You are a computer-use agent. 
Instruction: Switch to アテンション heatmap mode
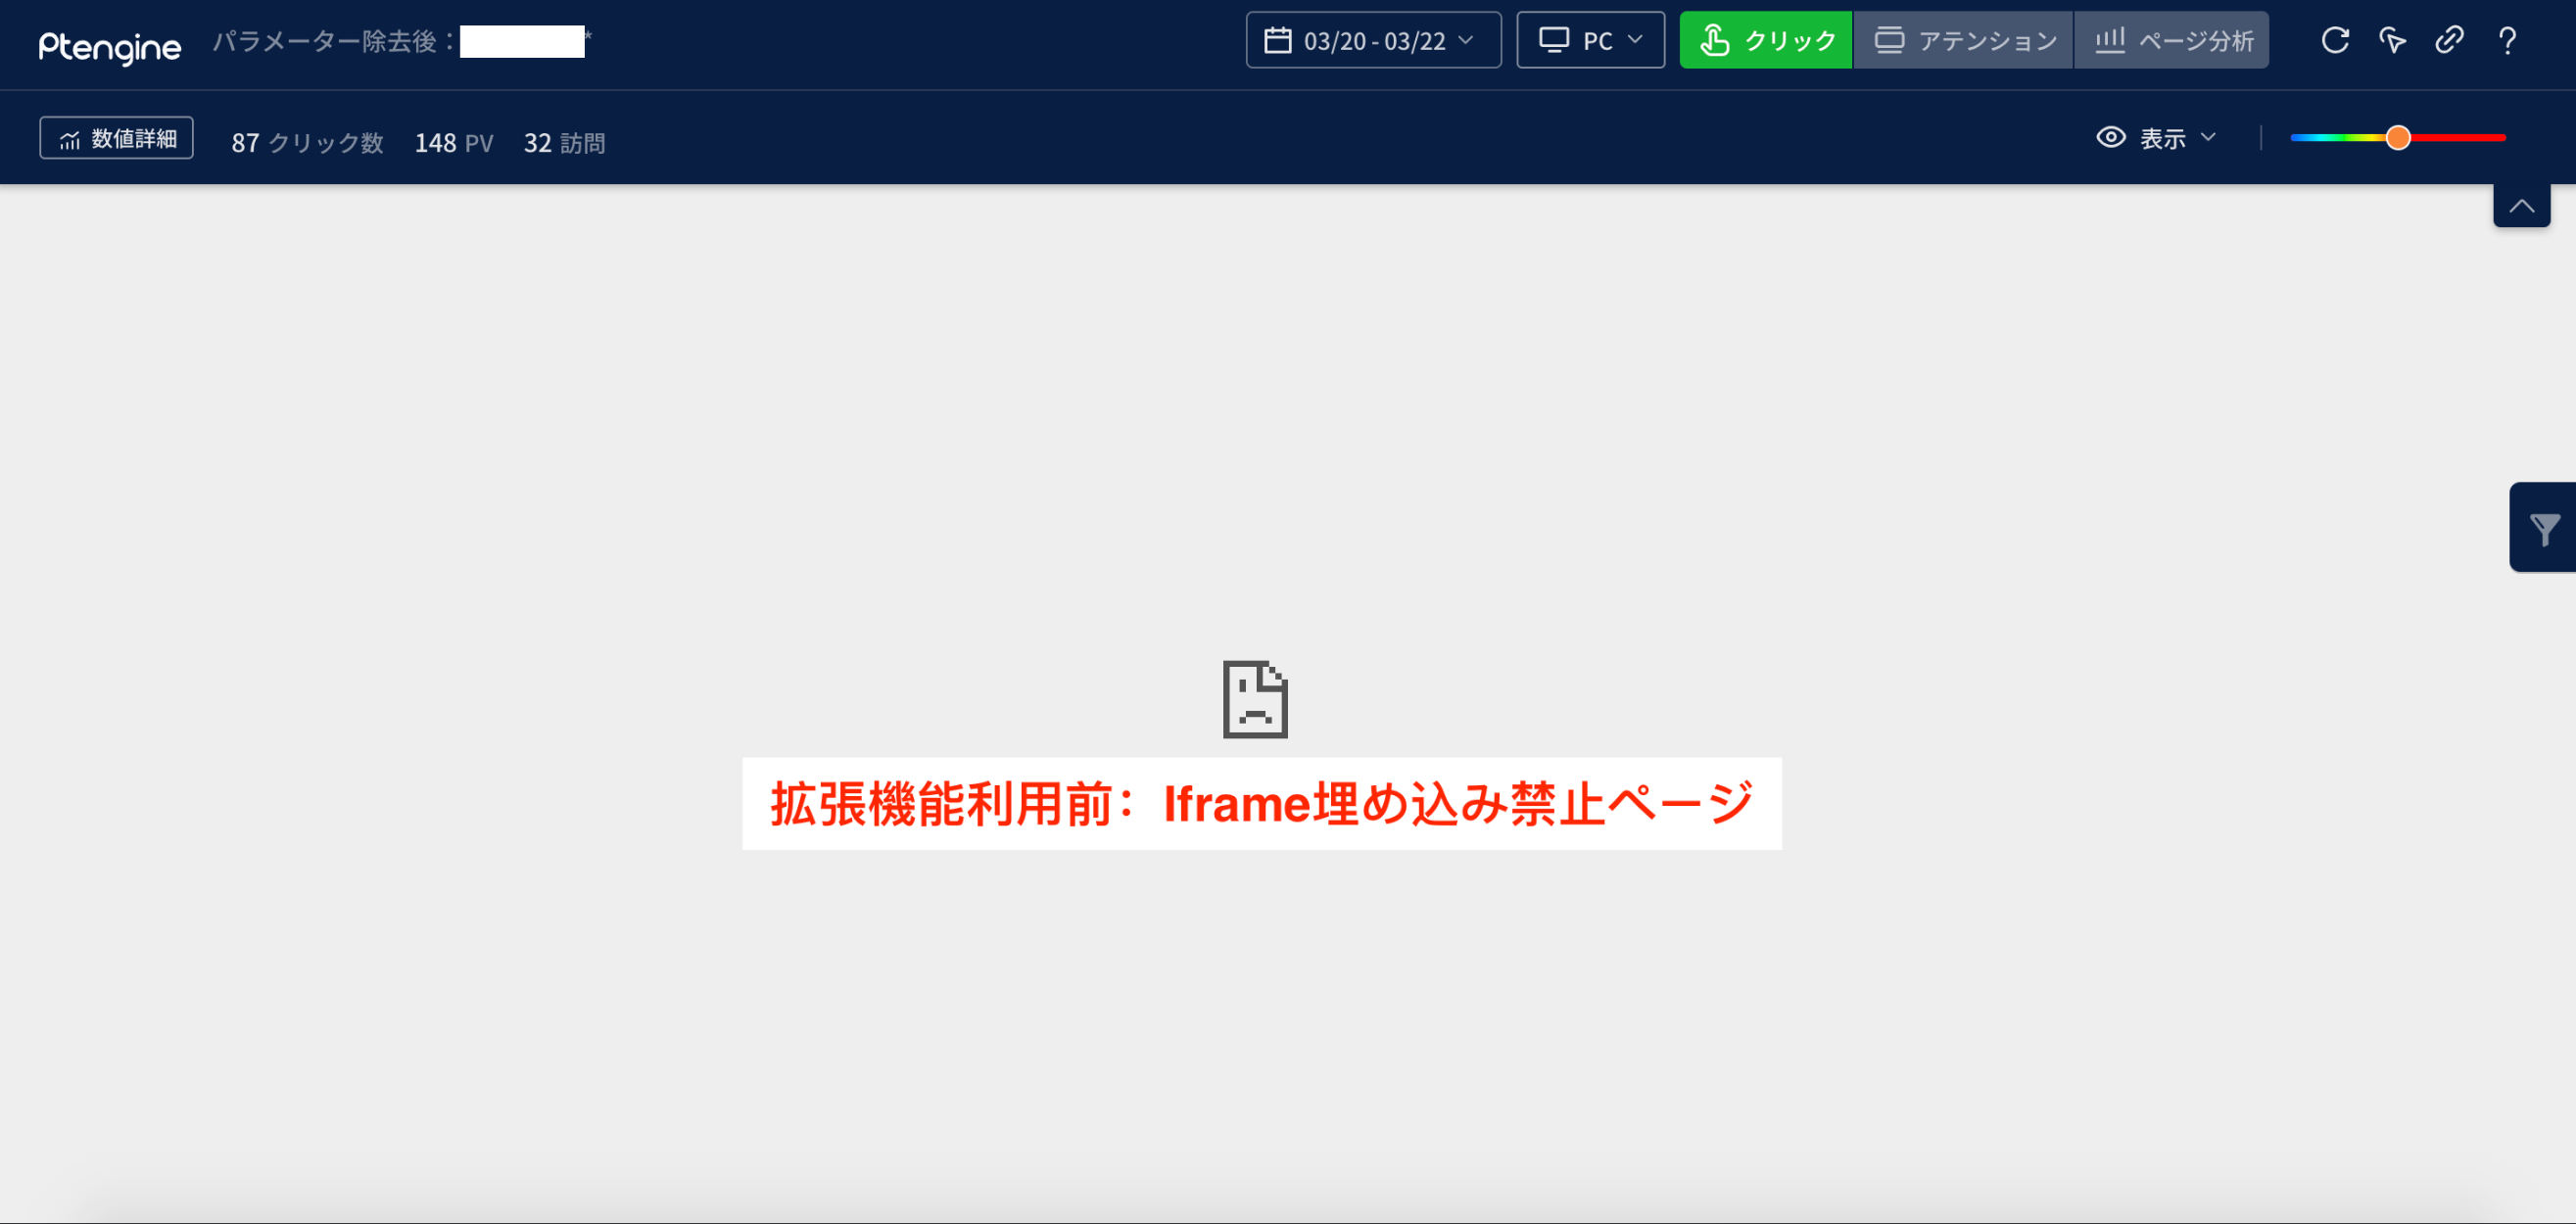pos(1964,40)
